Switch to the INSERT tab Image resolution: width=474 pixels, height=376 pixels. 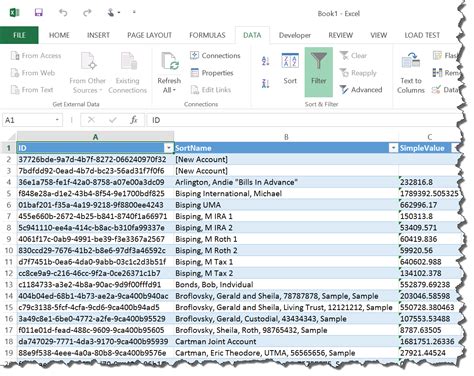[98, 35]
